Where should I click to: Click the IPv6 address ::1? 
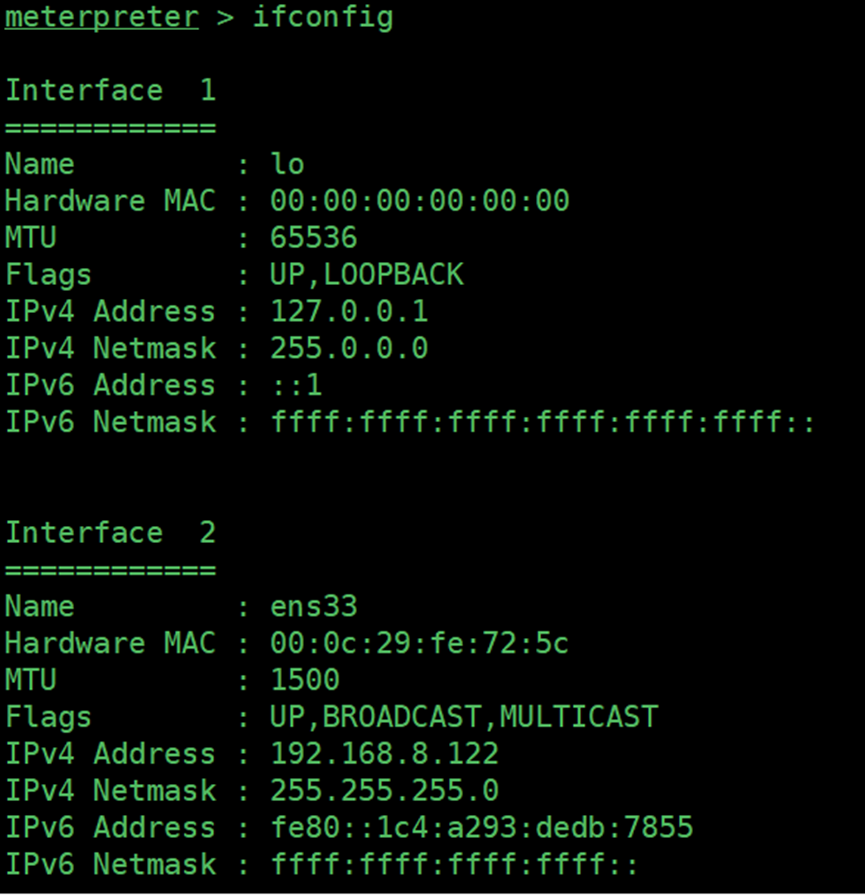pos(296,385)
